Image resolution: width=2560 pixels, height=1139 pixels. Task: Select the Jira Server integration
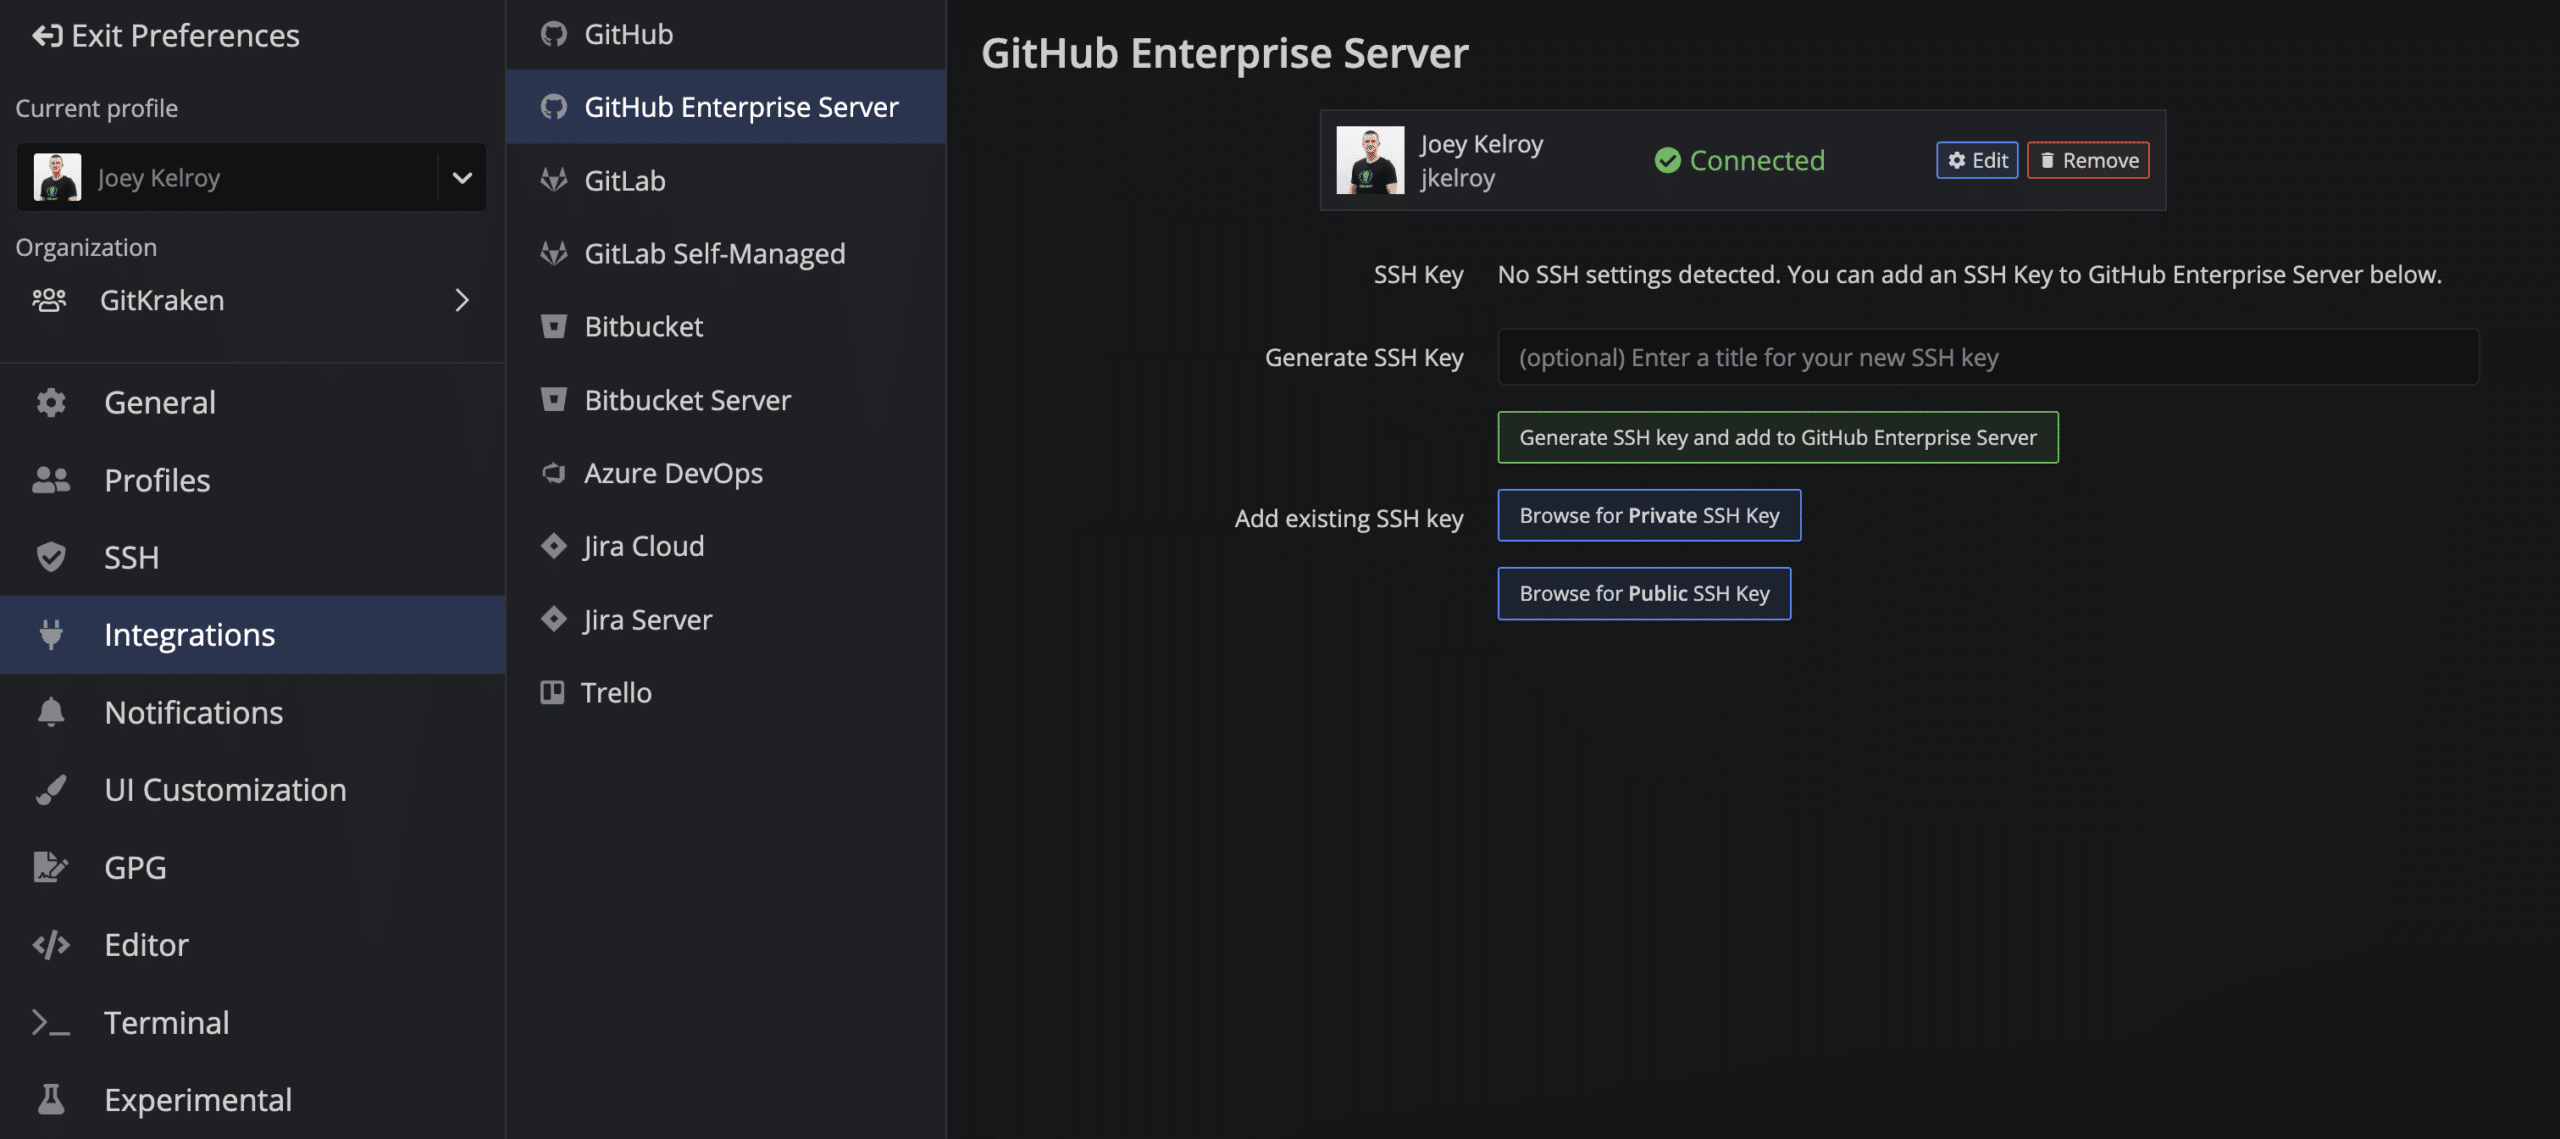pyautogui.click(x=726, y=619)
